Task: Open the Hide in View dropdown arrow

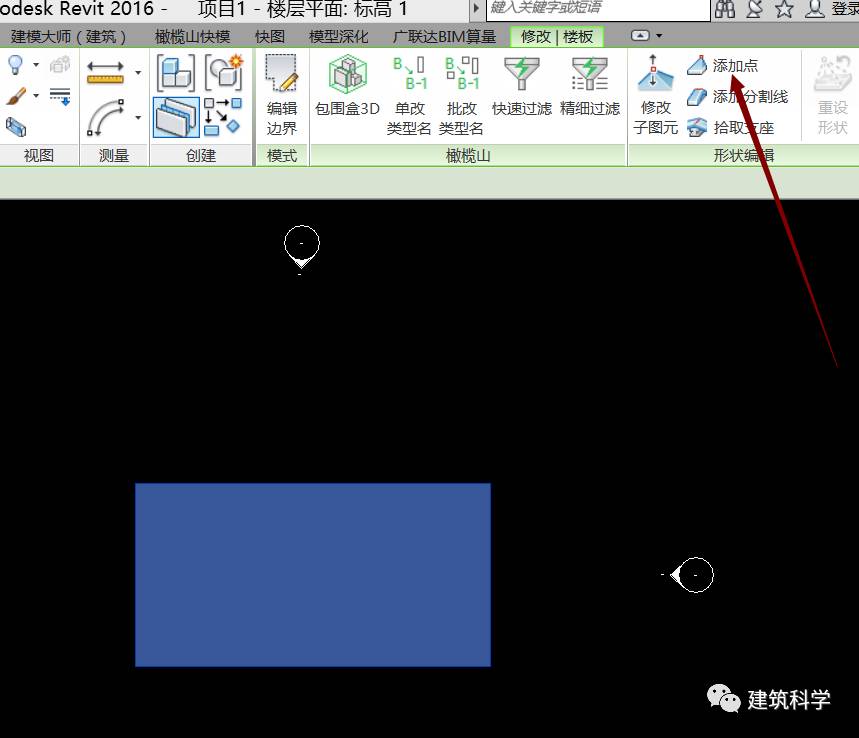Action: tap(36, 65)
